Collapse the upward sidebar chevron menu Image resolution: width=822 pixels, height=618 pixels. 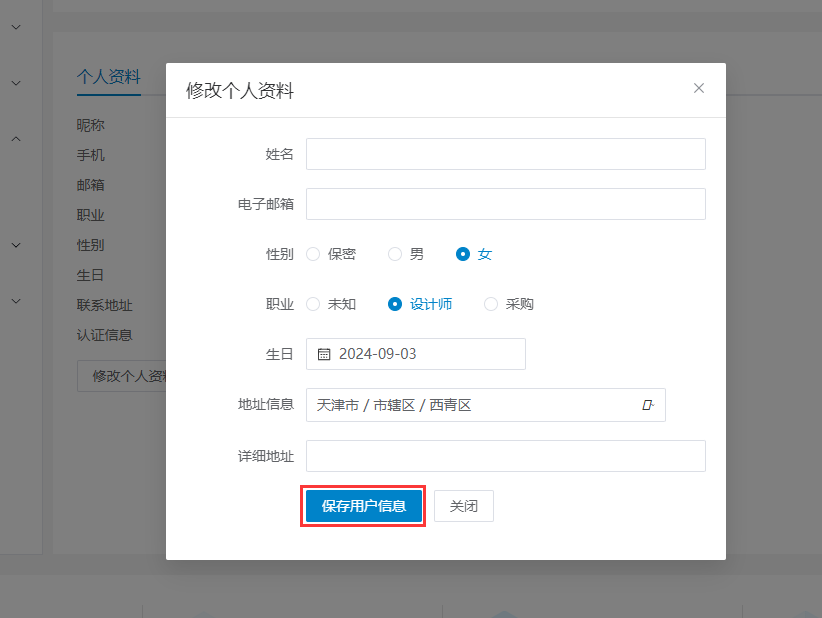(x=16, y=139)
